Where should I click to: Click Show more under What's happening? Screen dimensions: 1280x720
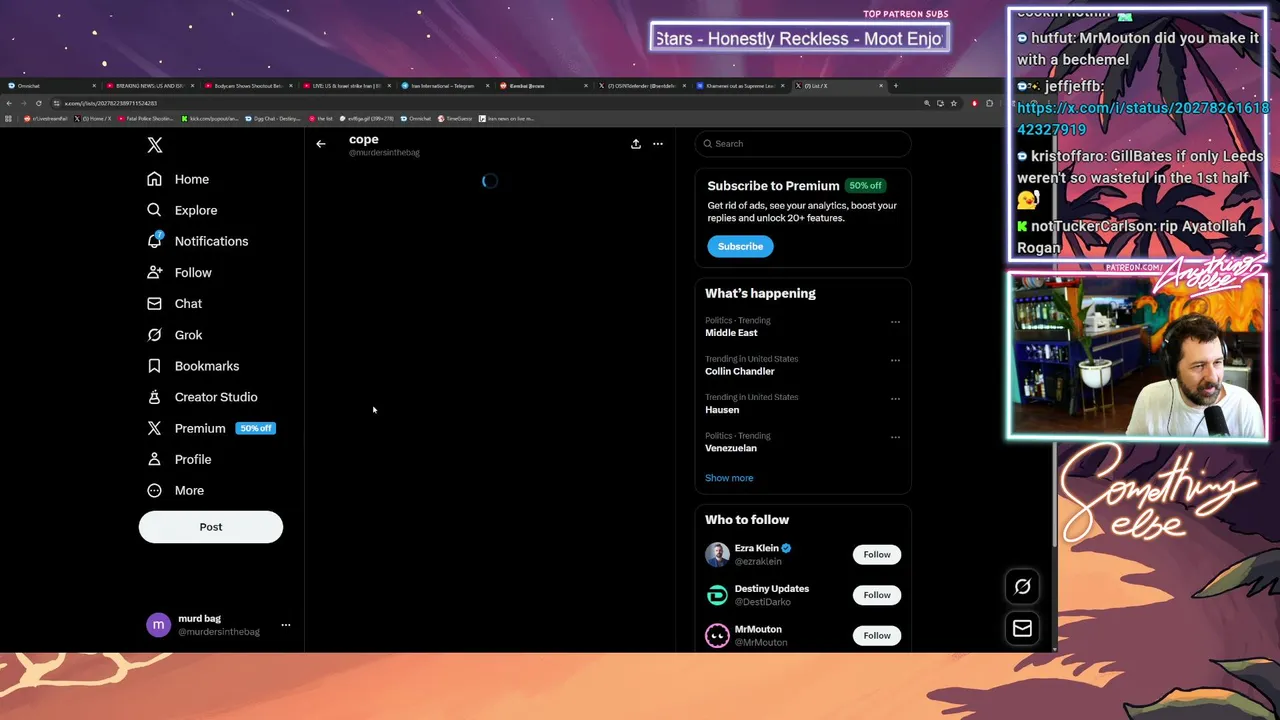[x=729, y=478]
